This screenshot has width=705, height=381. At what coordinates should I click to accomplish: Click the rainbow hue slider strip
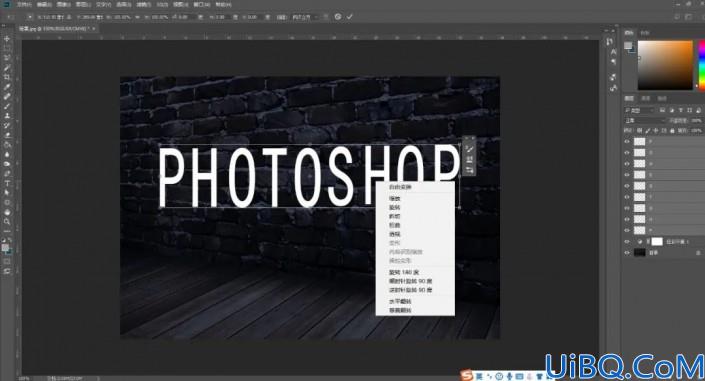pyautogui.click(x=701, y=65)
